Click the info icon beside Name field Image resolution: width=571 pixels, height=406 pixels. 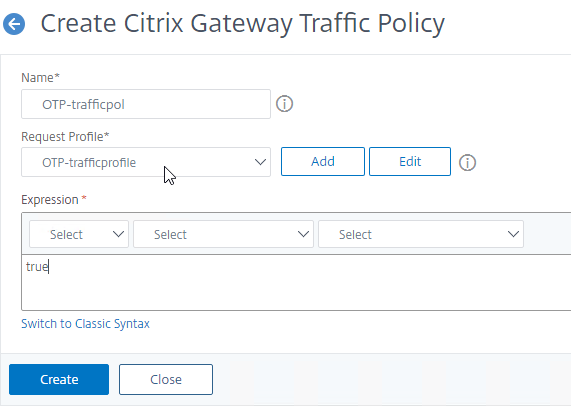(284, 104)
